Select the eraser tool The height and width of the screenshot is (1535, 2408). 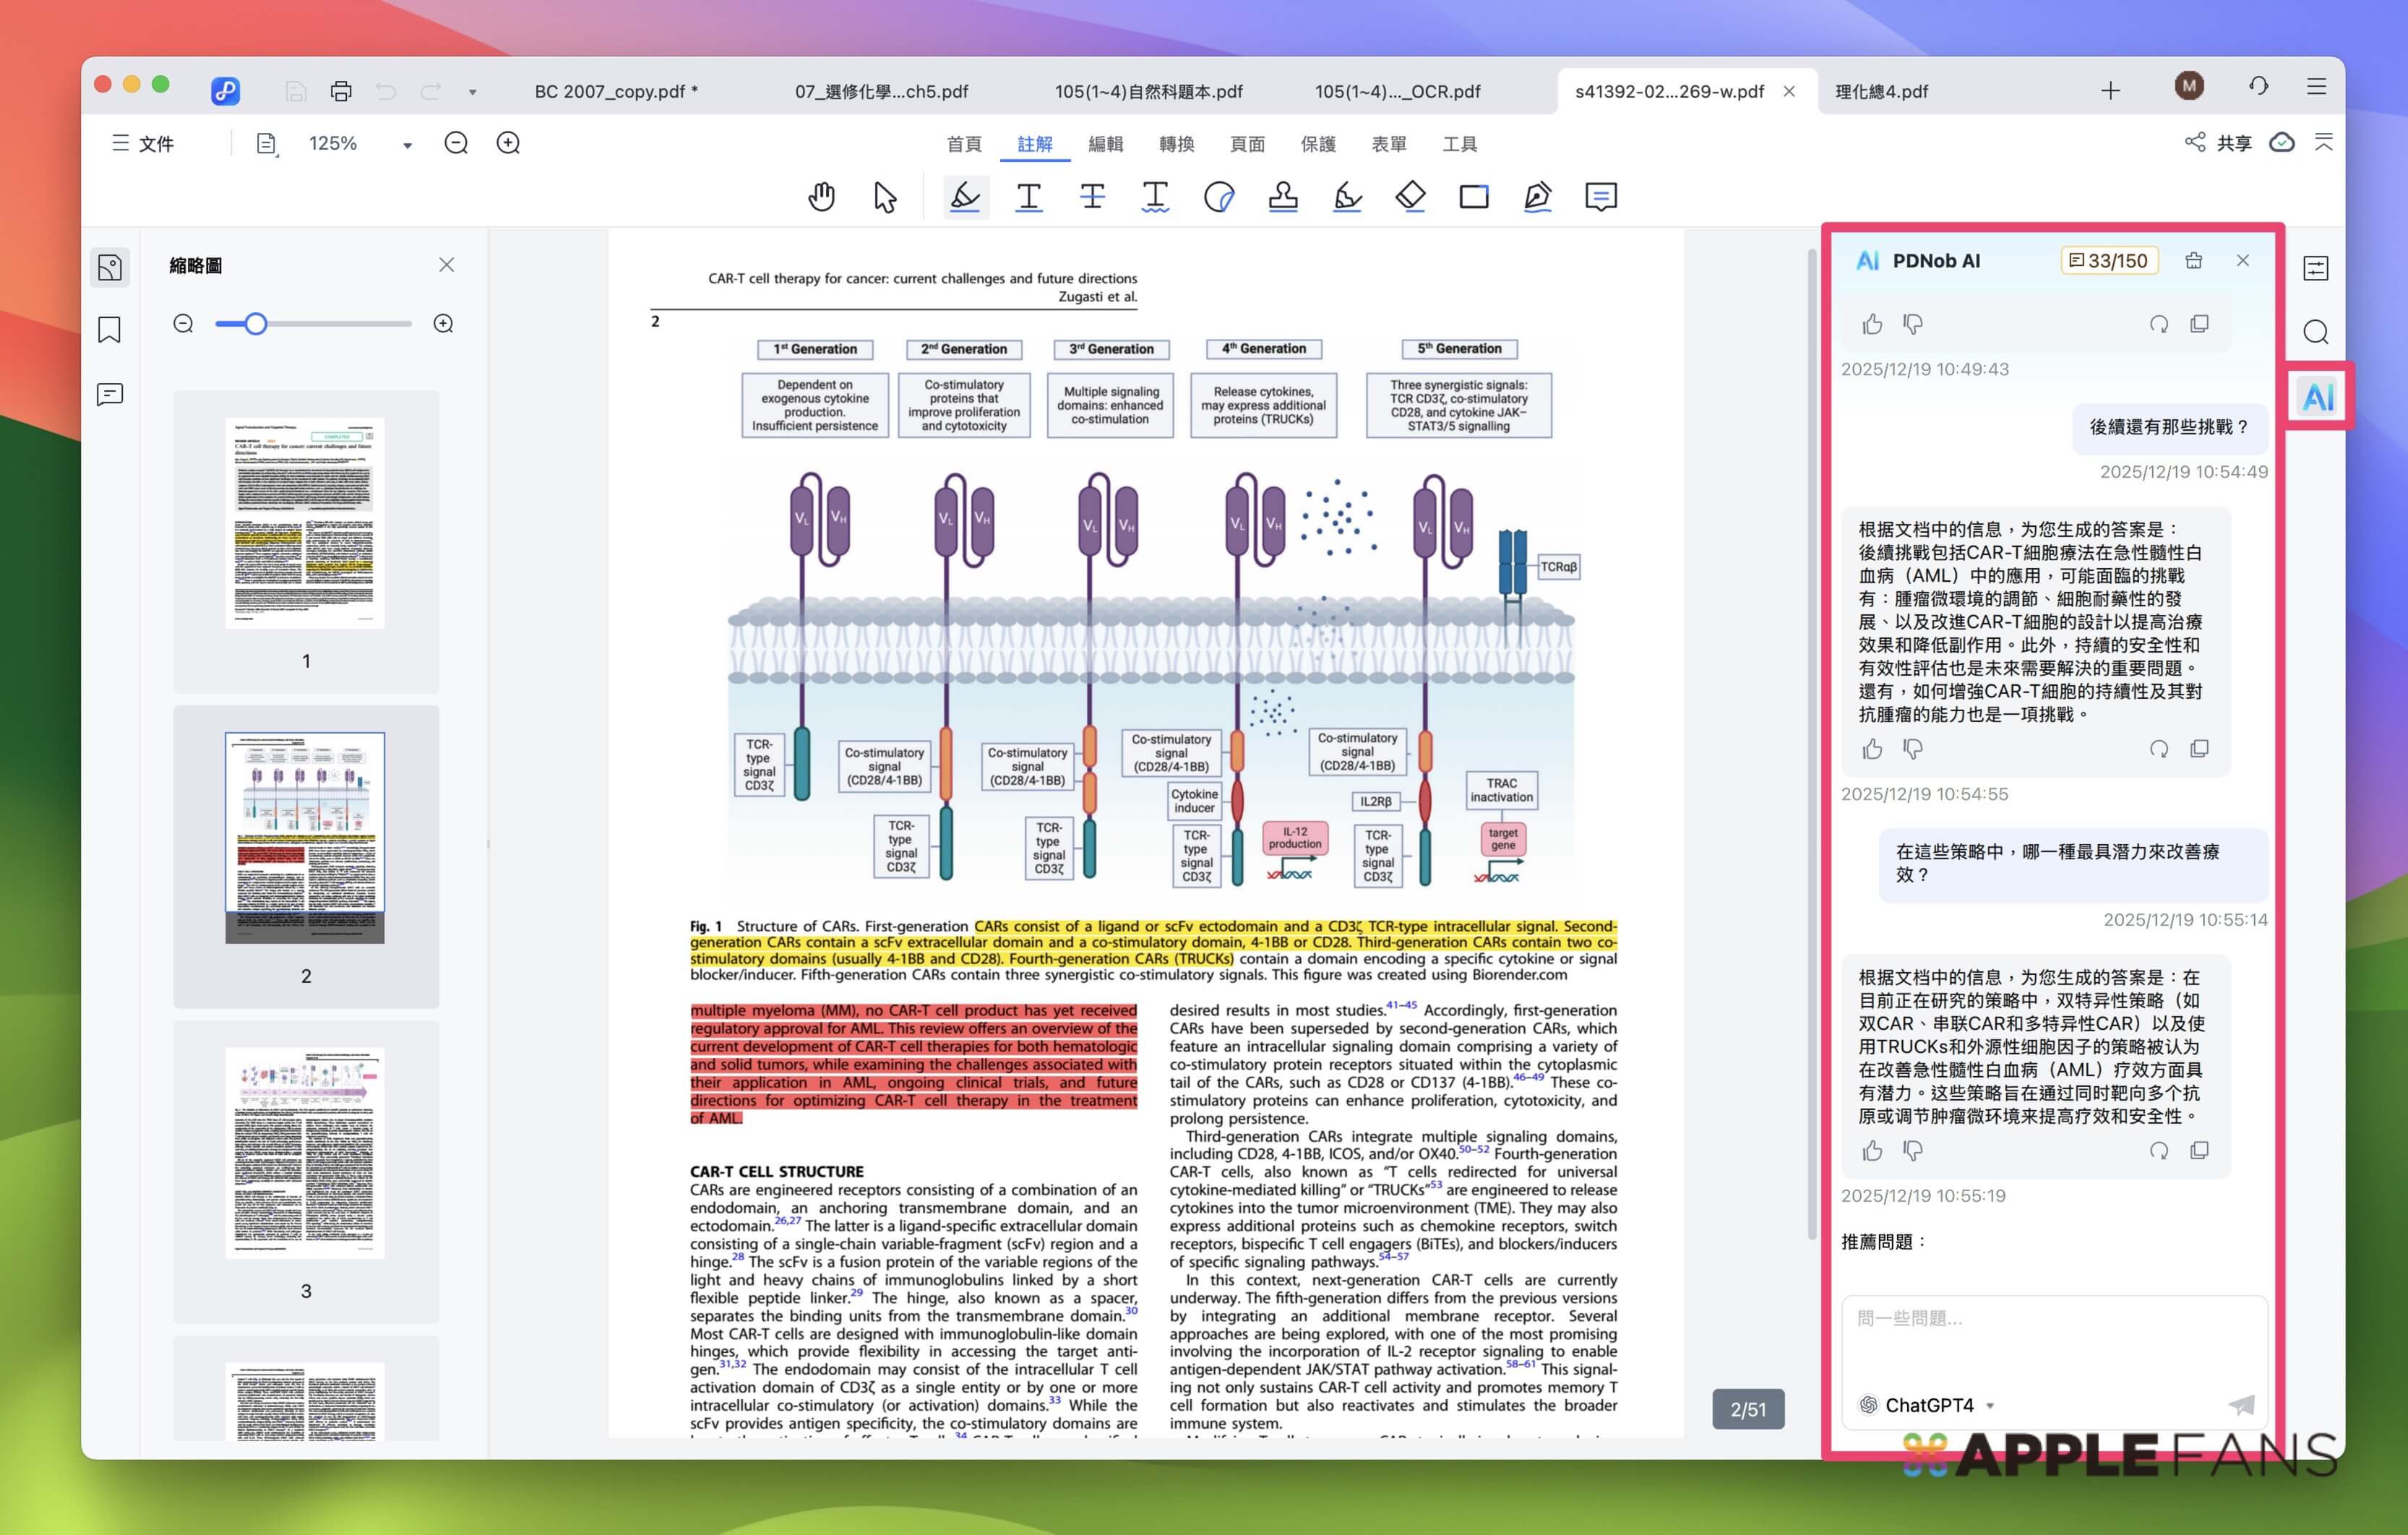coord(1410,196)
